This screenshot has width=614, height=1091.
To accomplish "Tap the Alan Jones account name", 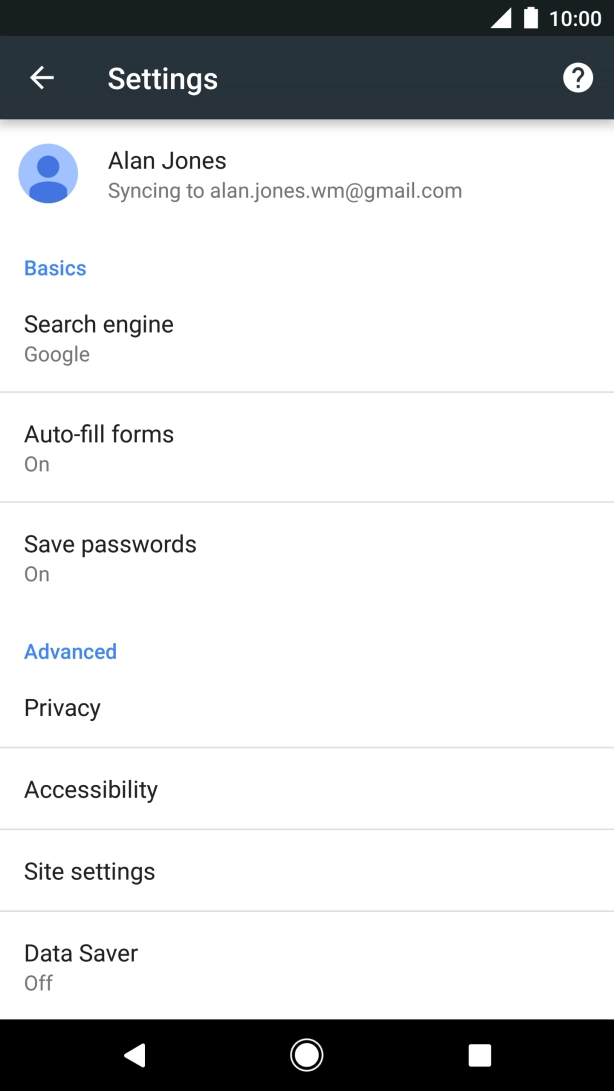I will (x=167, y=161).
